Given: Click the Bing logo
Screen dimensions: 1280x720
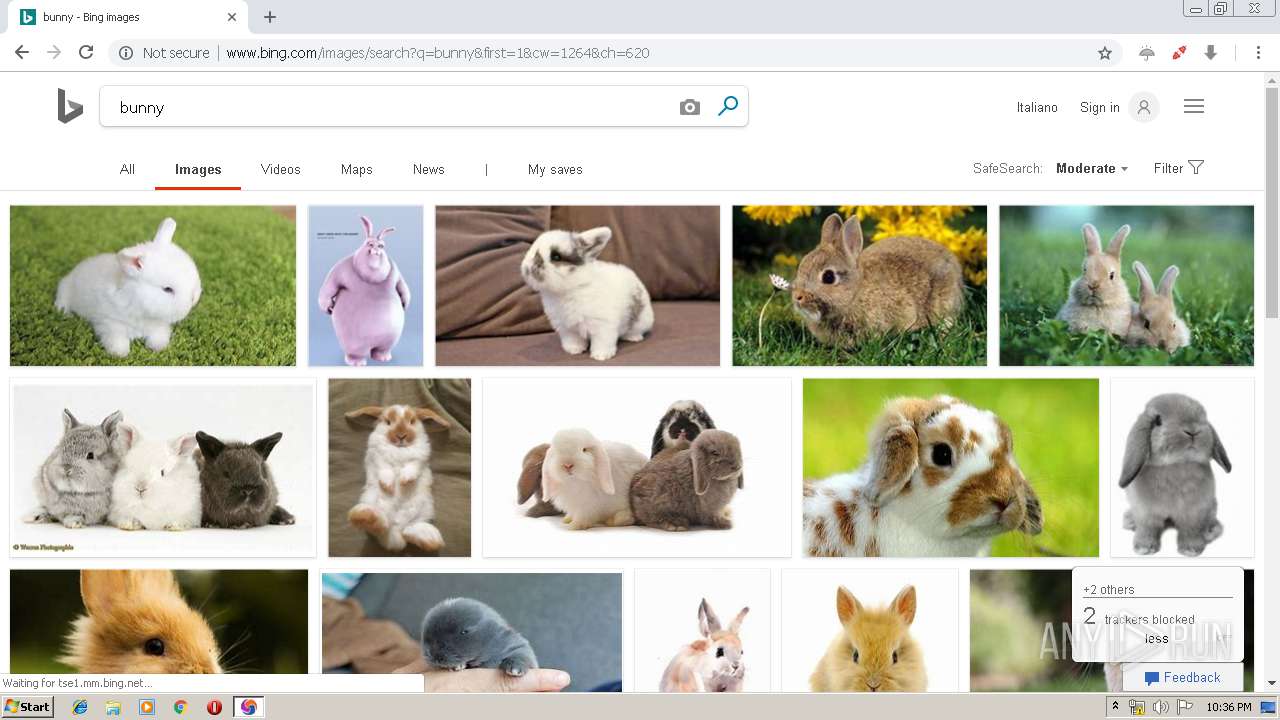Looking at the screenshot, I should (70, 106).
